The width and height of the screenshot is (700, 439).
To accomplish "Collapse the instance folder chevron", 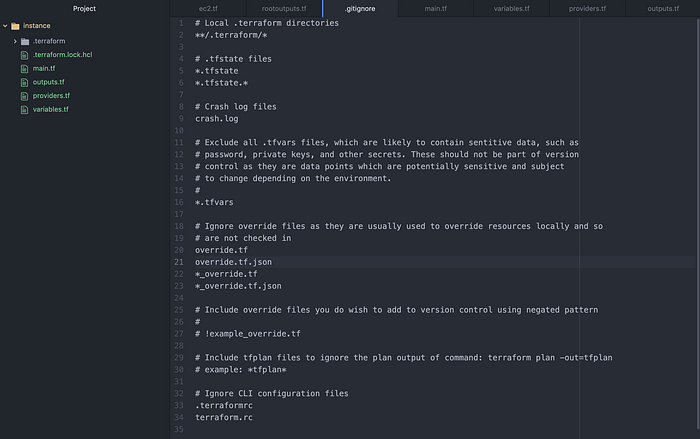I will coord(5,26).
